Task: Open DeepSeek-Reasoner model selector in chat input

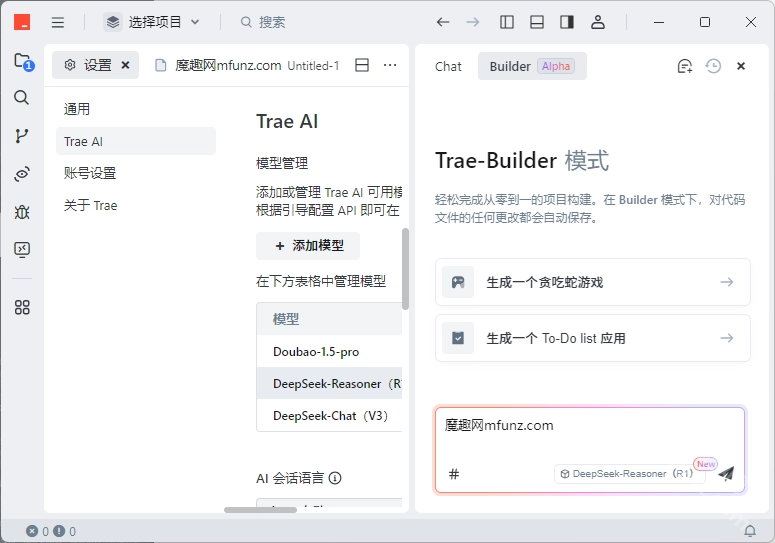Action: [629, 474]
